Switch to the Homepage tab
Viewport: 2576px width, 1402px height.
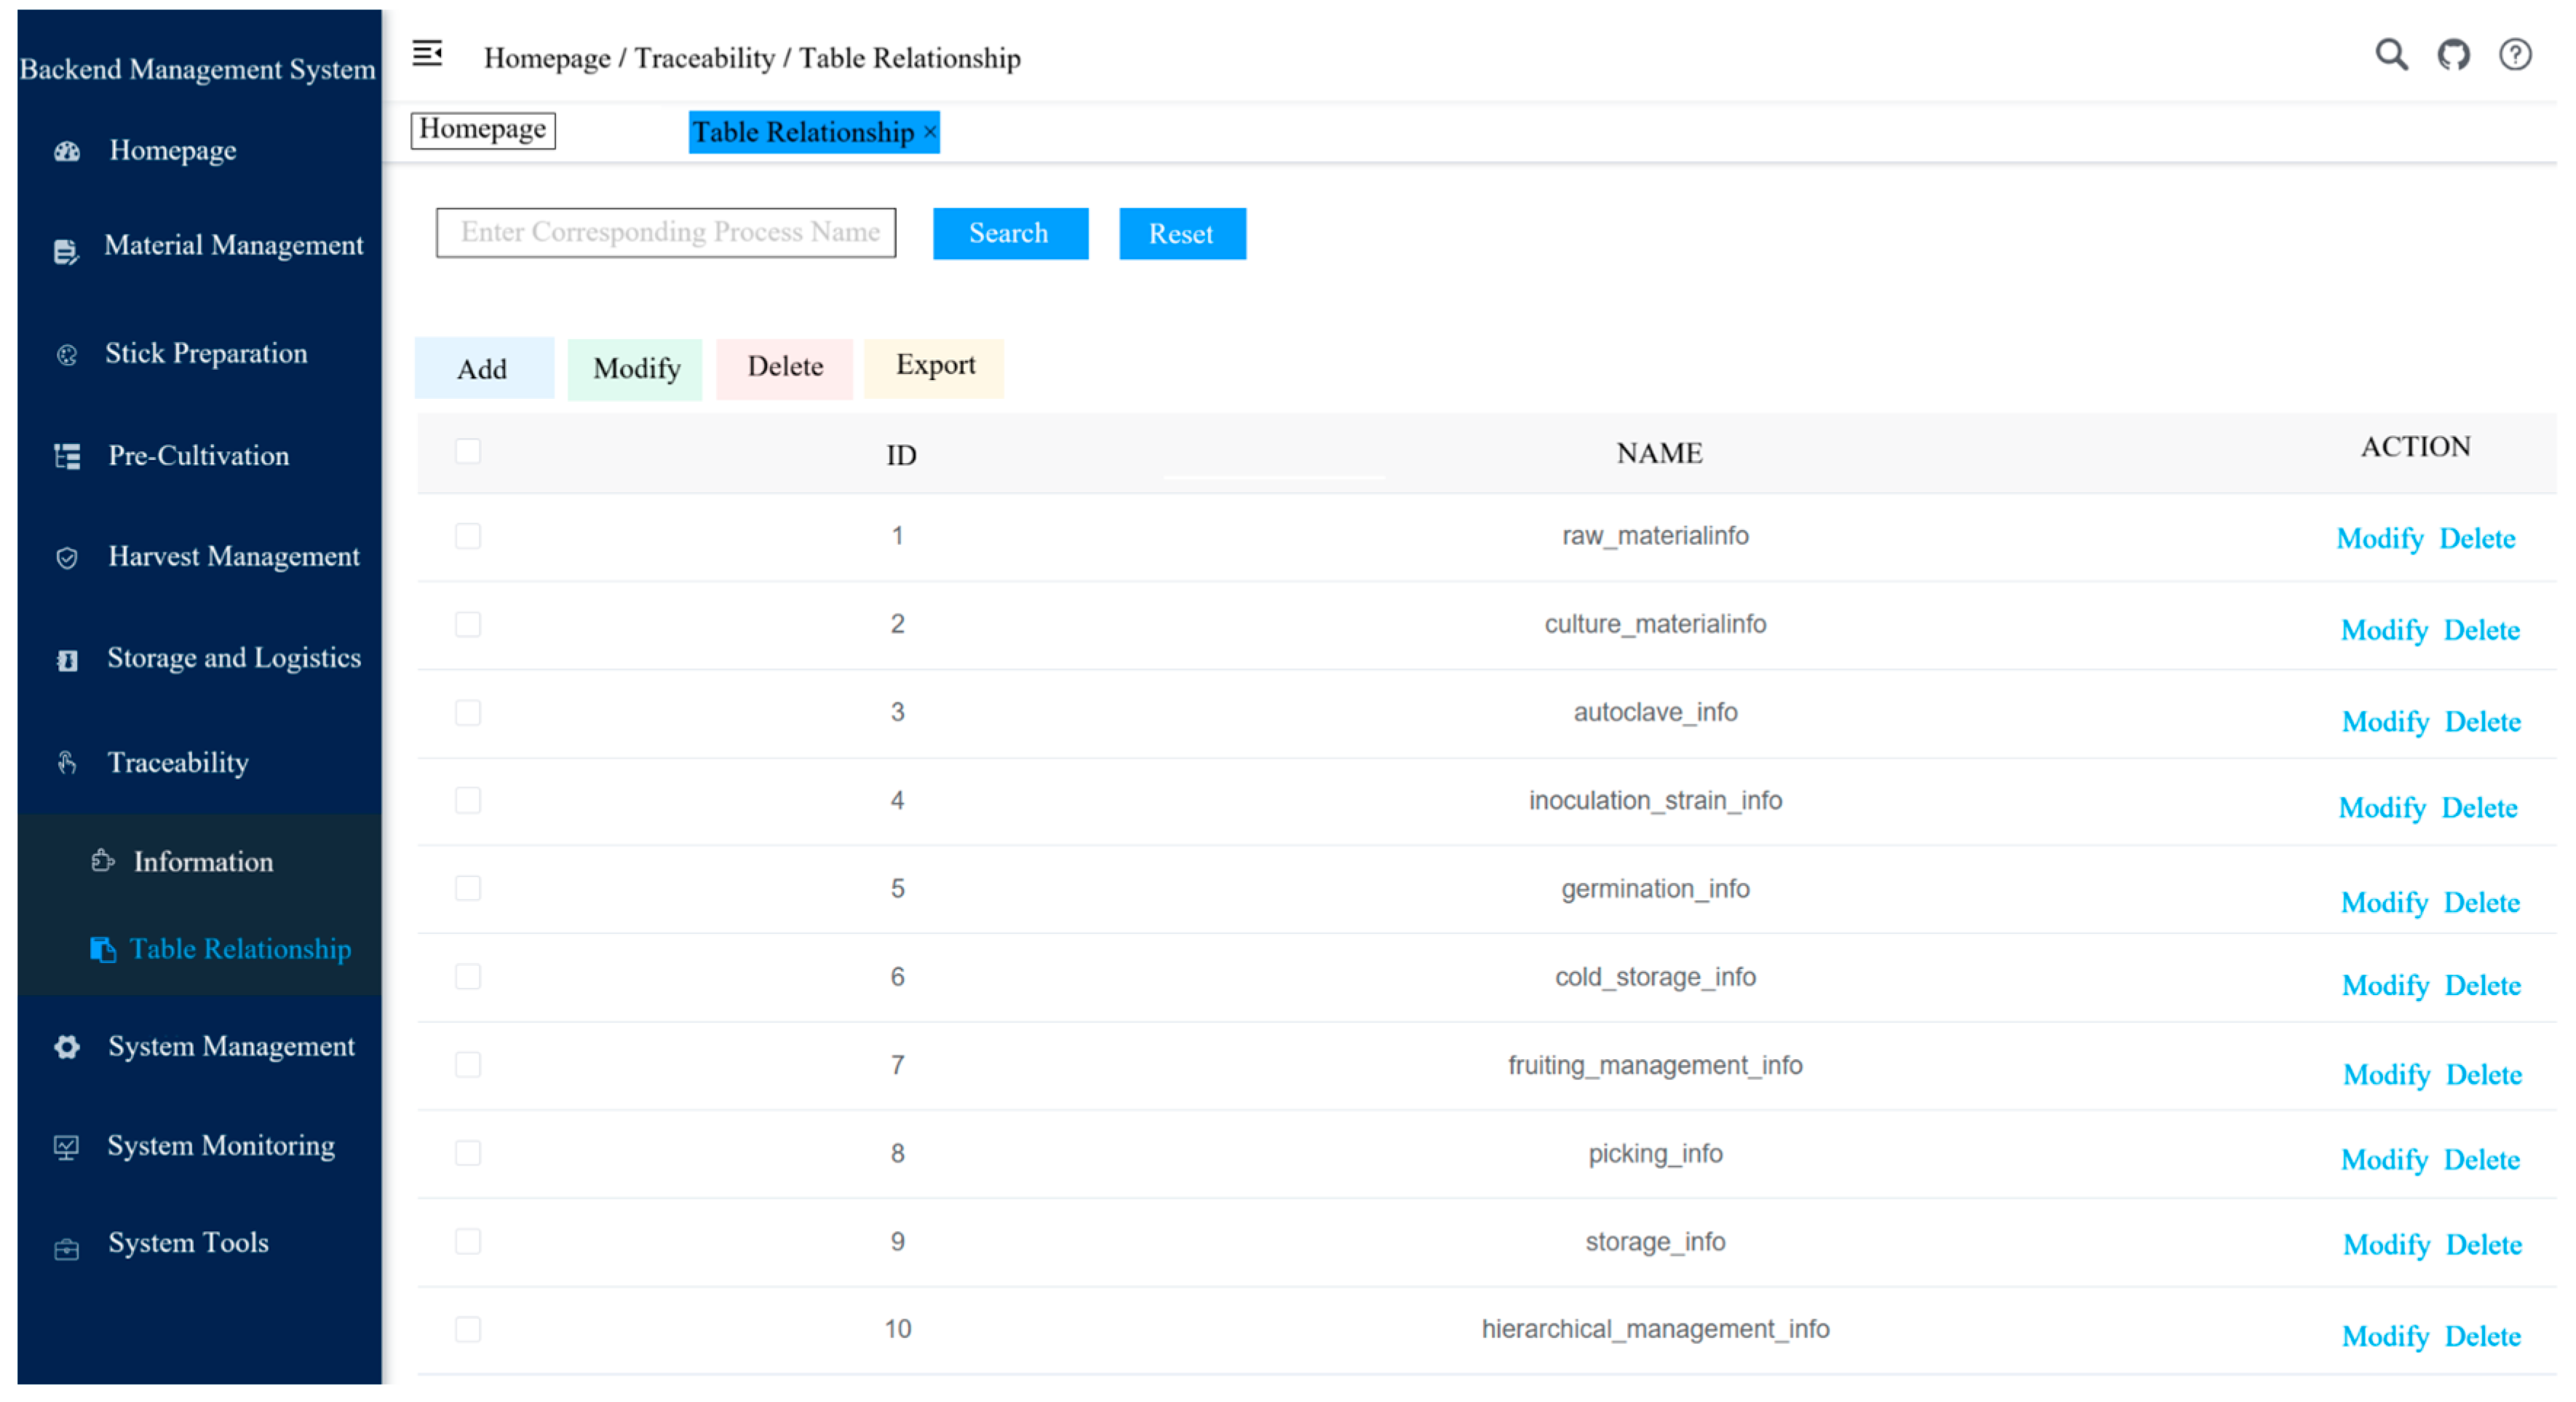pos(483,130)
